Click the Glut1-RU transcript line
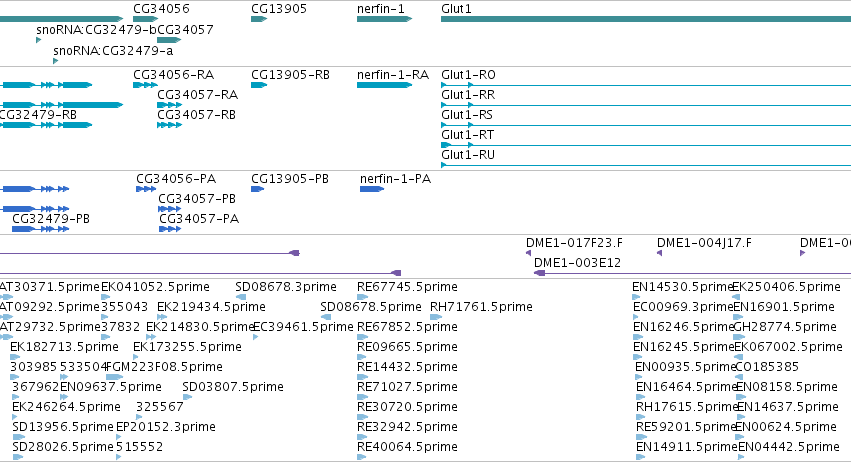851x462 pixels. (646, 165)
